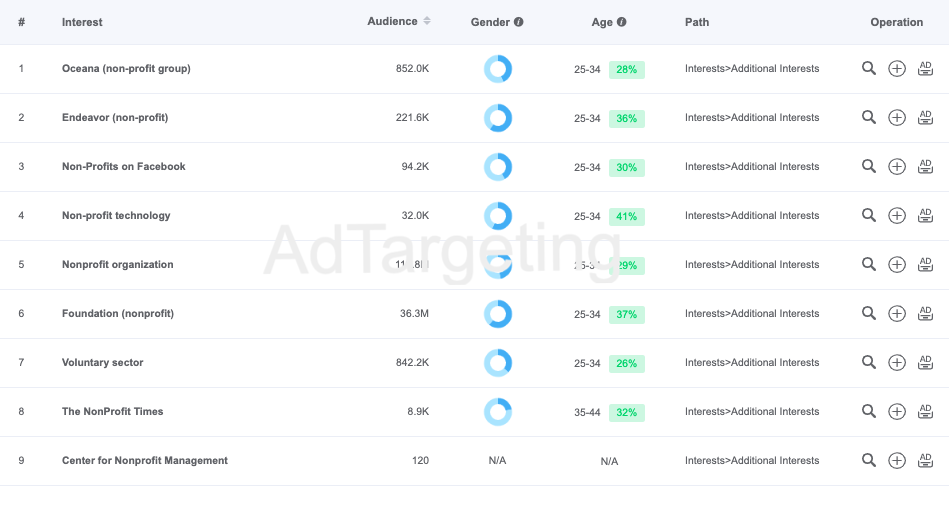949x509 pixels.
Task: Add Non-Profits on Facebook with plus icon
Action: click(897, 166)
